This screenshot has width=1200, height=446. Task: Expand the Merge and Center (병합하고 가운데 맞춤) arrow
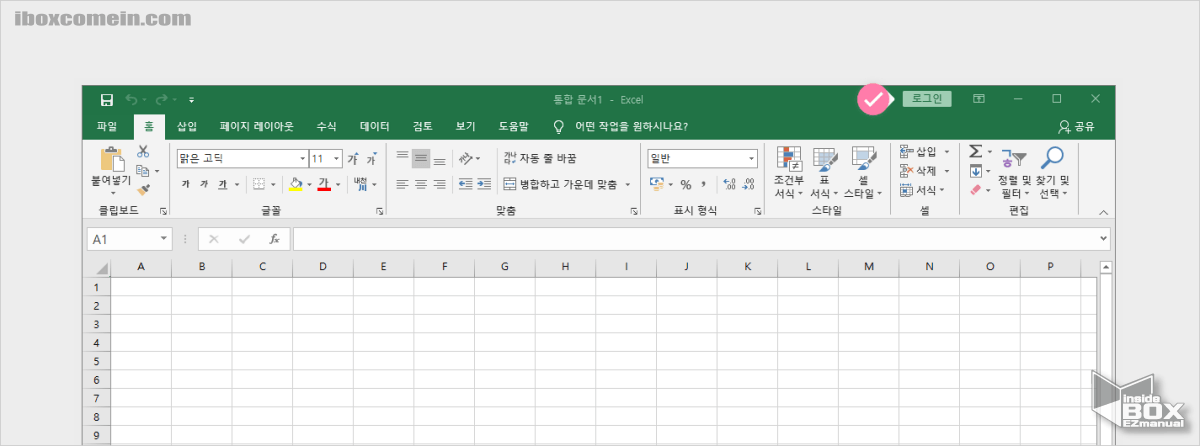click(628, 184)
